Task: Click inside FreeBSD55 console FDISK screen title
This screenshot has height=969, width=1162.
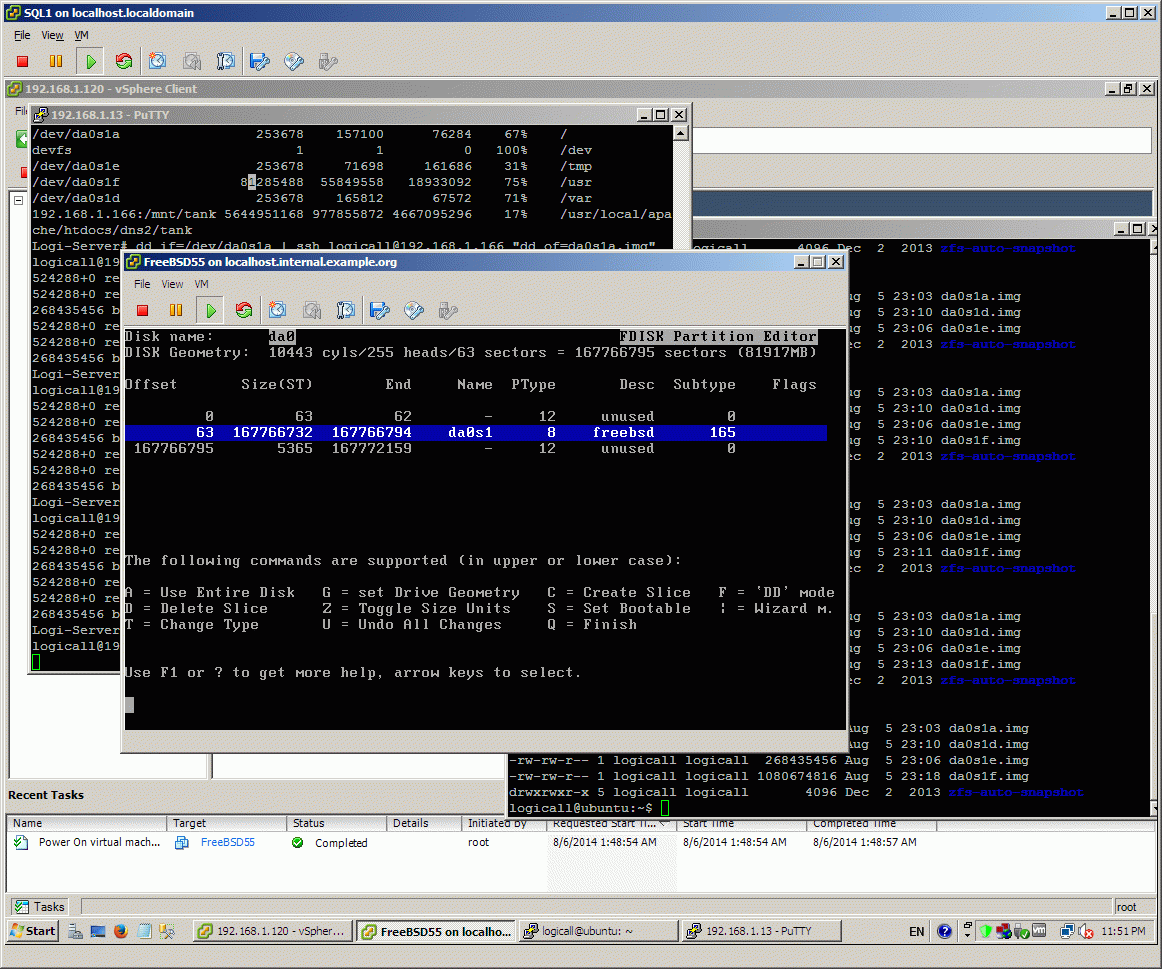Action: pyautogui.click(x=718, y=336)
